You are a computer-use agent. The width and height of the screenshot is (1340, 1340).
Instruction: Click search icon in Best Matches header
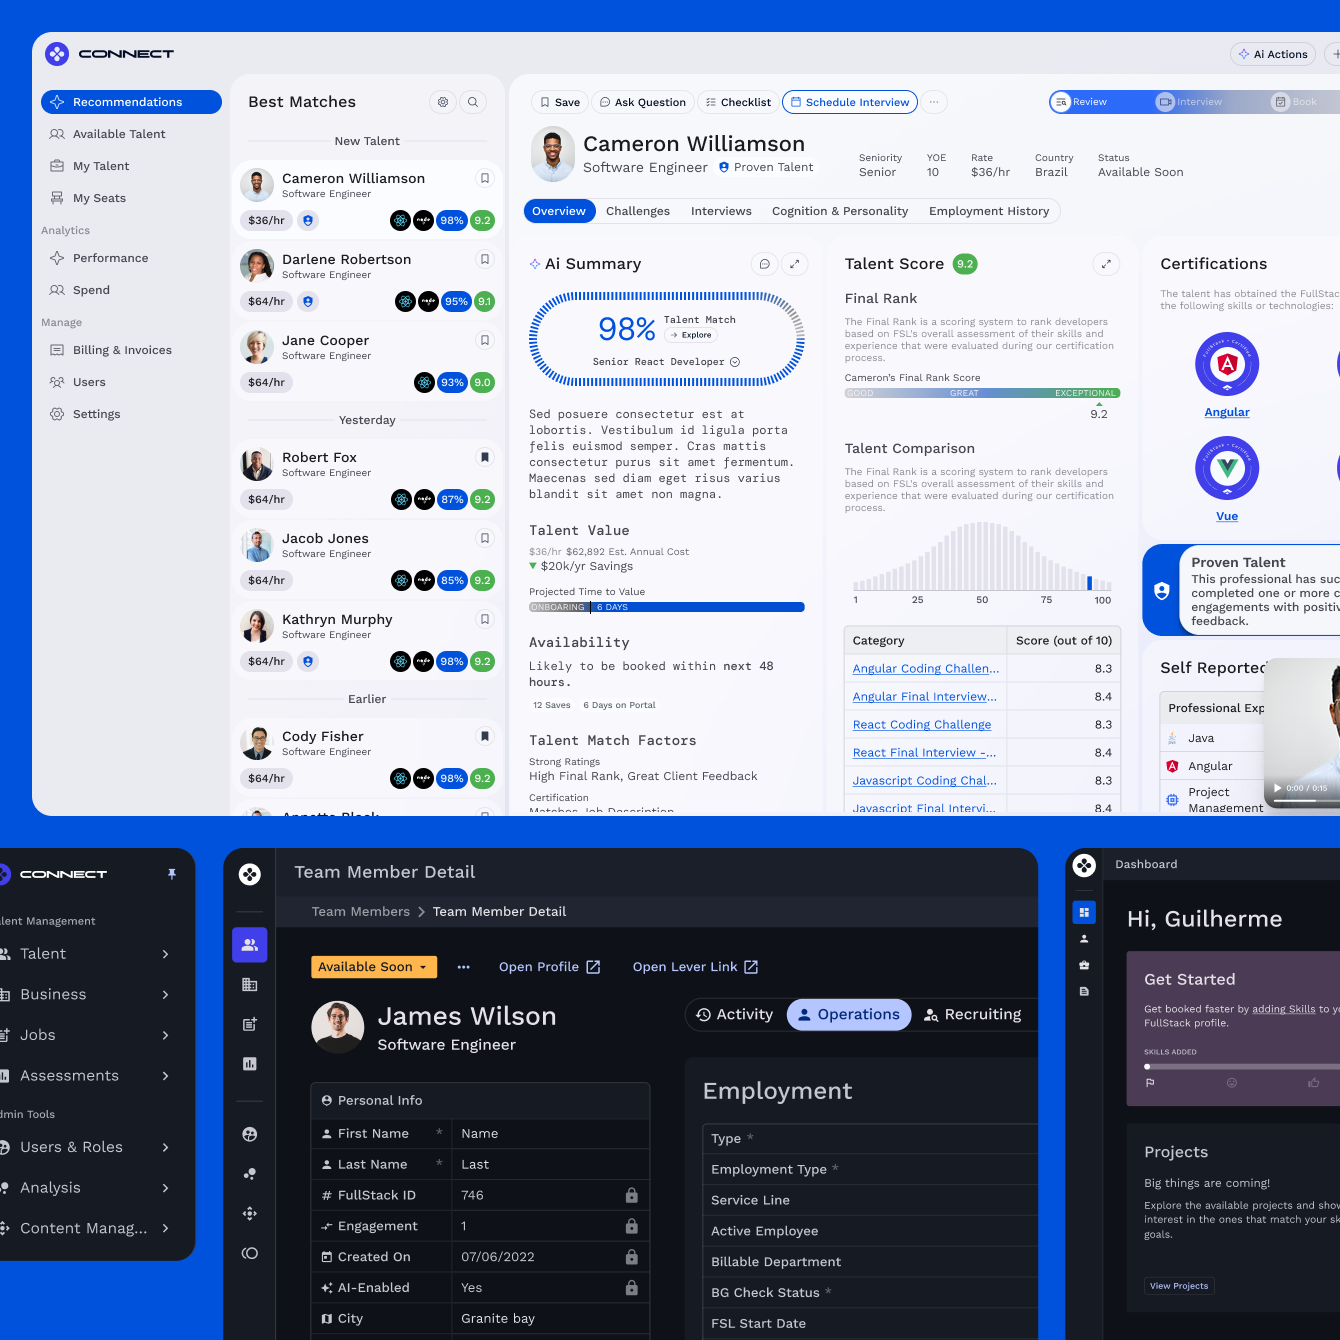(473, 102)
